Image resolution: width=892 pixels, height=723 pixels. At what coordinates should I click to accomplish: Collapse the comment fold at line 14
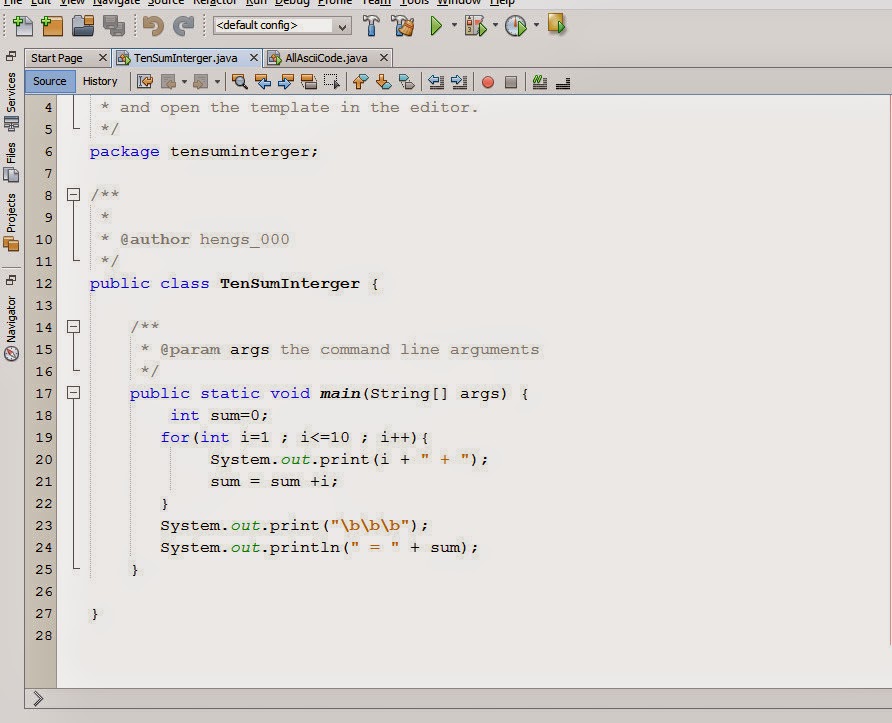point(73,327)
